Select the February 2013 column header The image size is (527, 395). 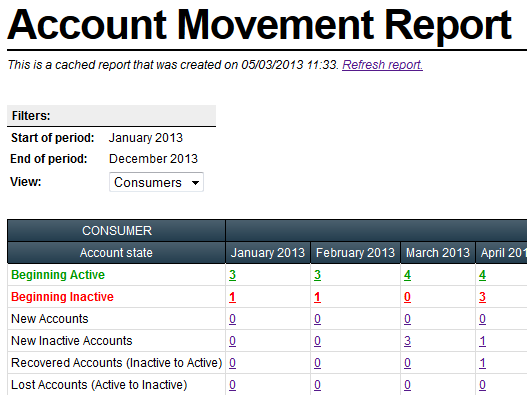pos(355,252)
